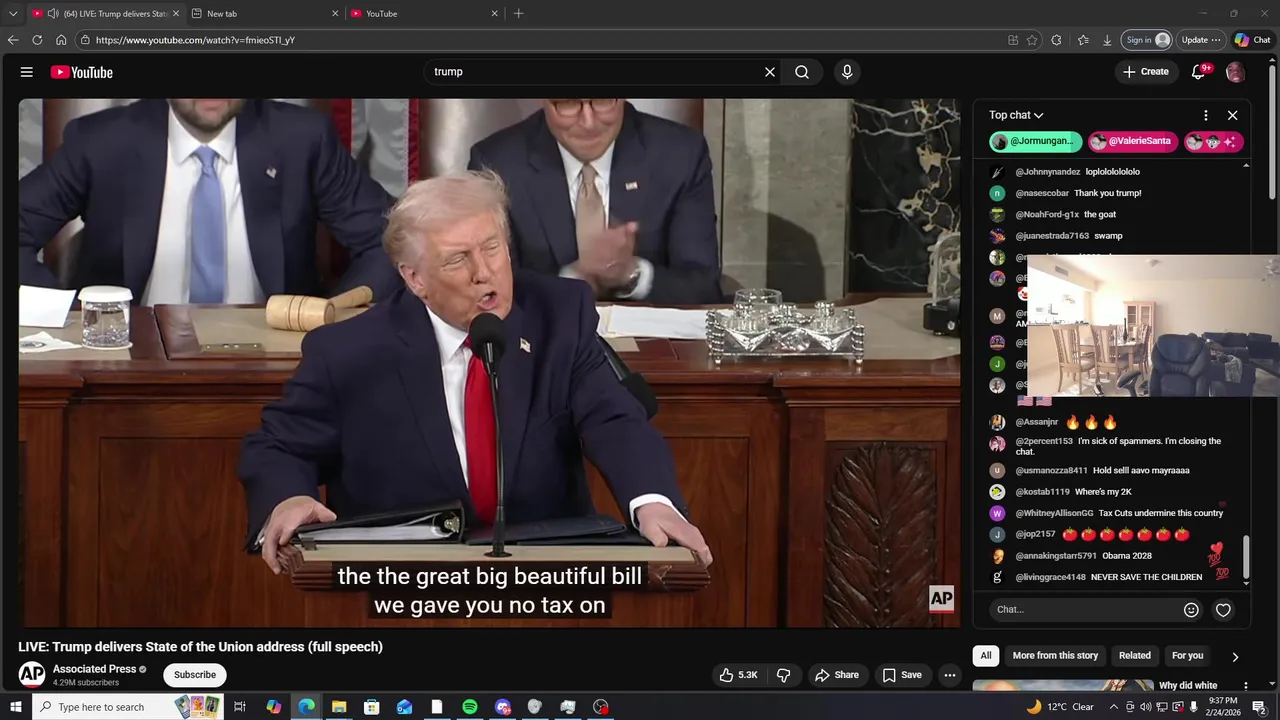This screenshot has height=720, width=1280.
Task: Select More from this story chip
Action: tap(1055, 656)
